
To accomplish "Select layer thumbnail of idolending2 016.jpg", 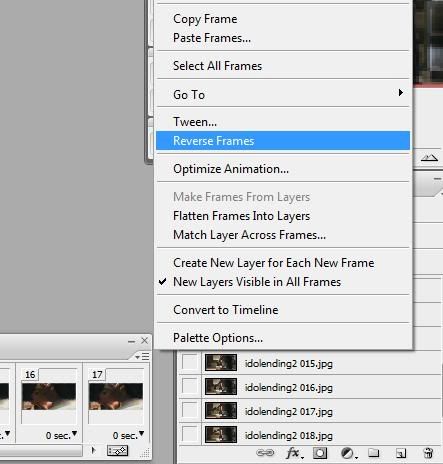I will pyautogui.click(x=221, y=387).
